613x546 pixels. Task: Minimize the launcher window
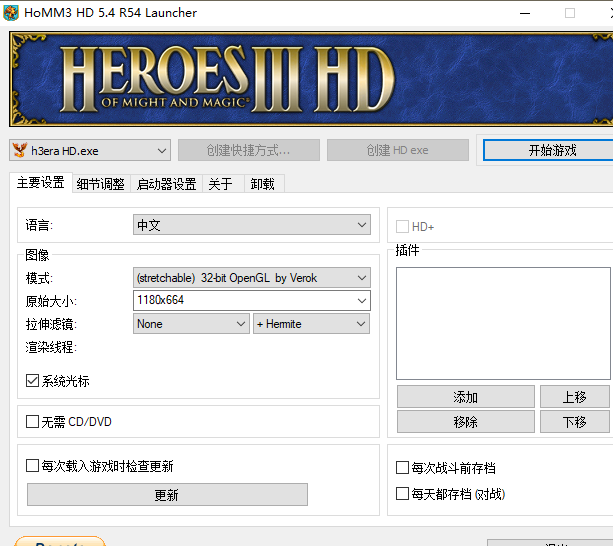525,13
